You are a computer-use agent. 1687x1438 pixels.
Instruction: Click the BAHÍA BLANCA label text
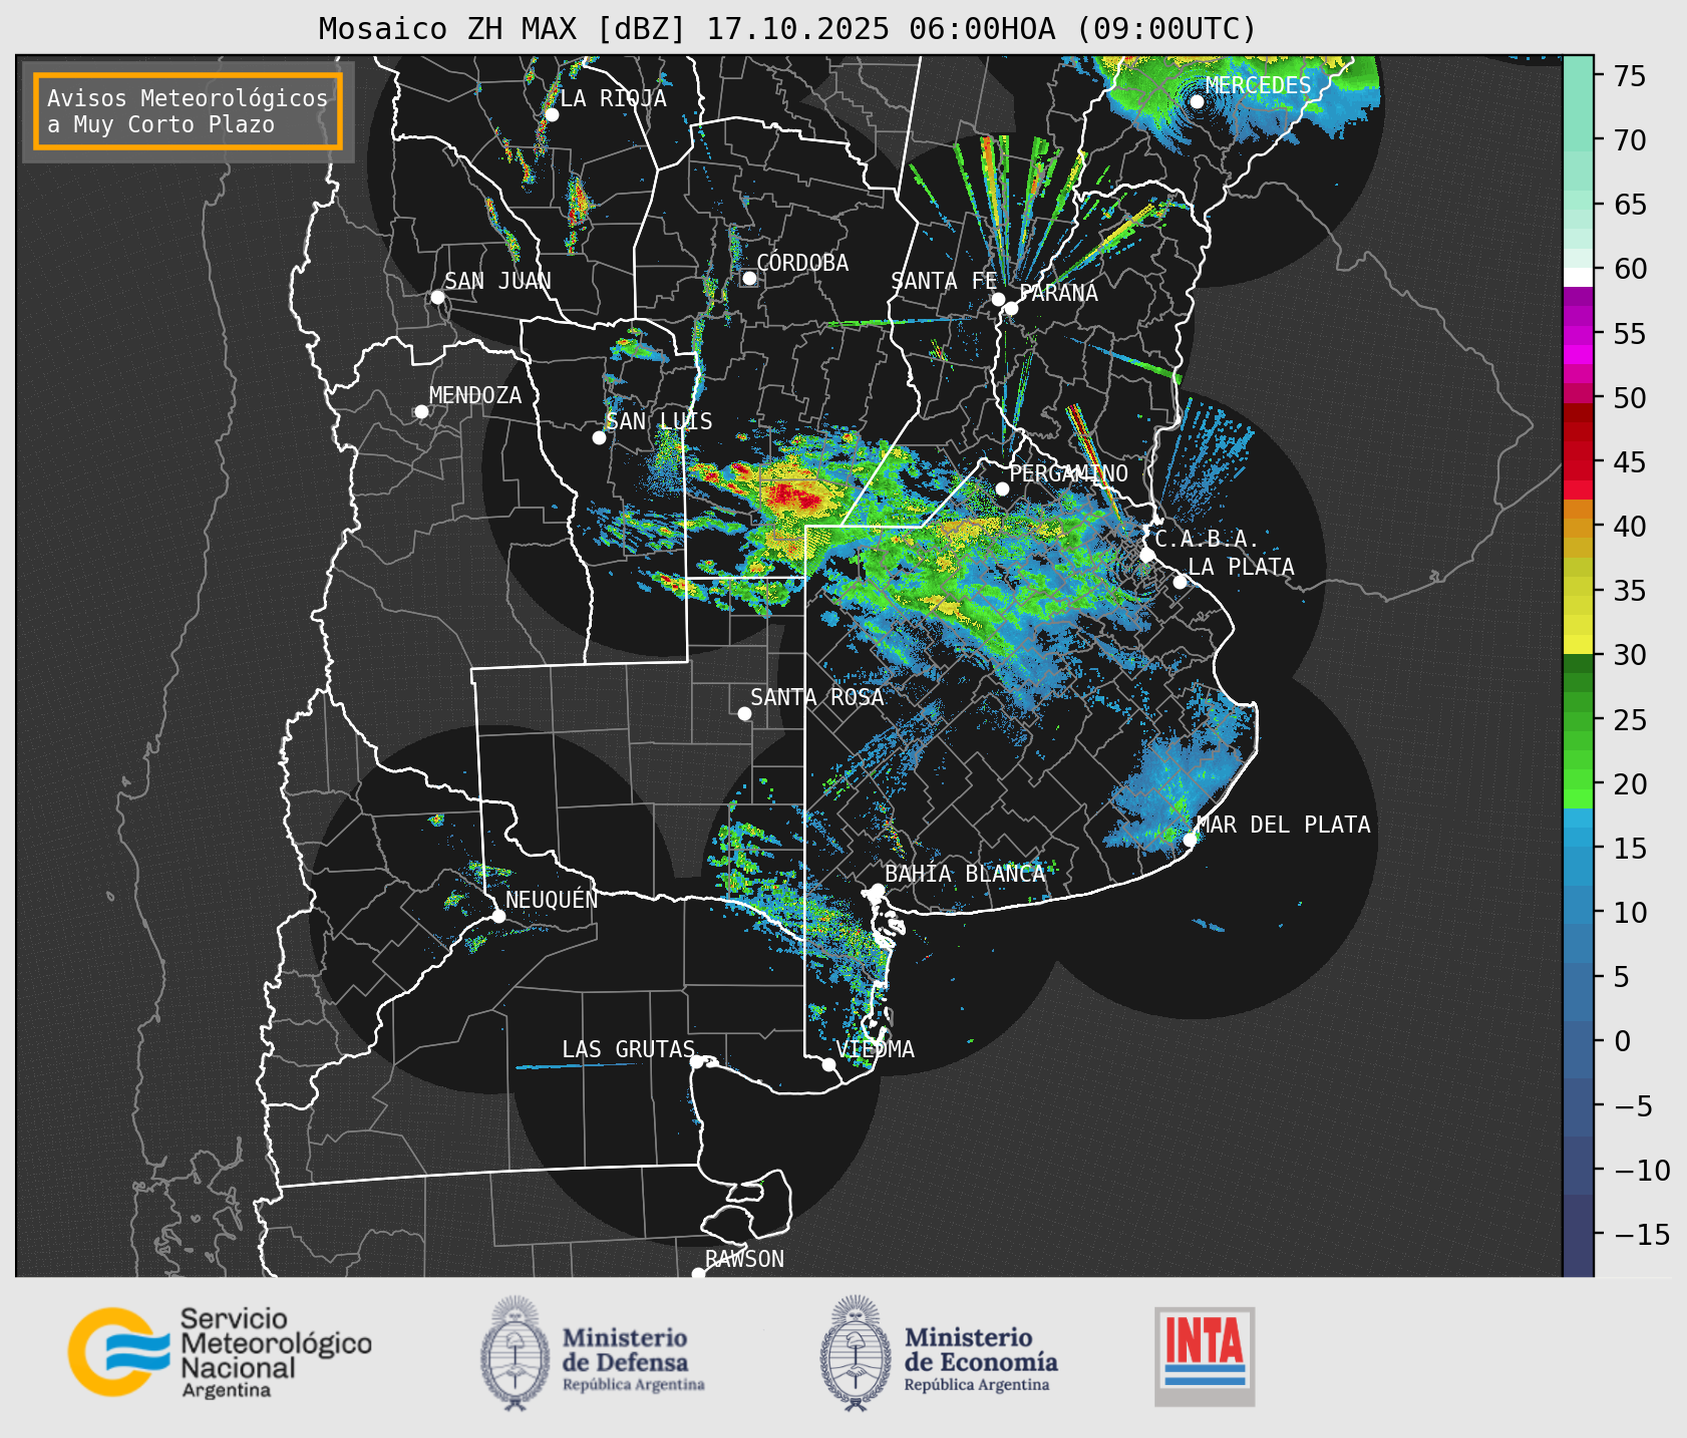[965, 874]
